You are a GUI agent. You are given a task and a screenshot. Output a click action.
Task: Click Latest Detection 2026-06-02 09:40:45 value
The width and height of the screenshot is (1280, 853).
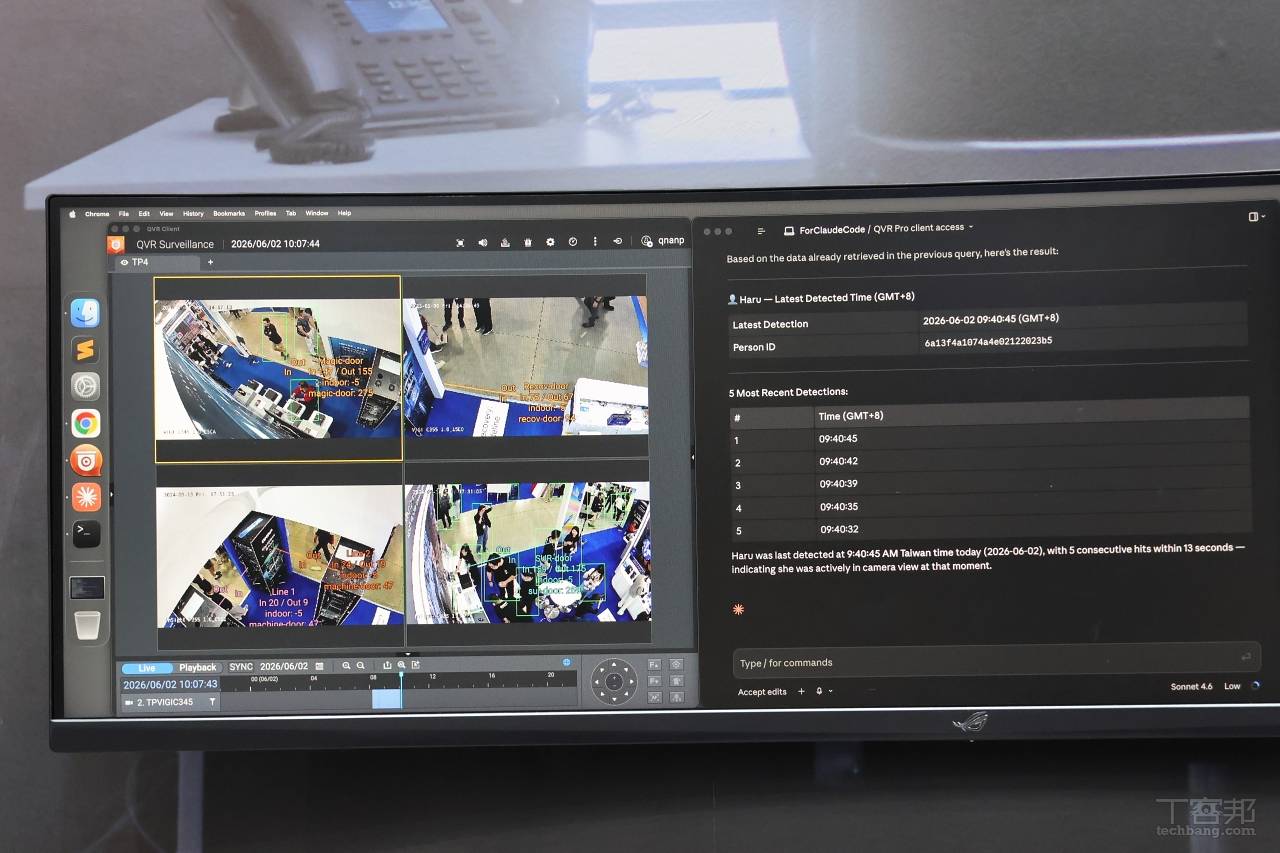pyautogui.click(x=990, y=319)
